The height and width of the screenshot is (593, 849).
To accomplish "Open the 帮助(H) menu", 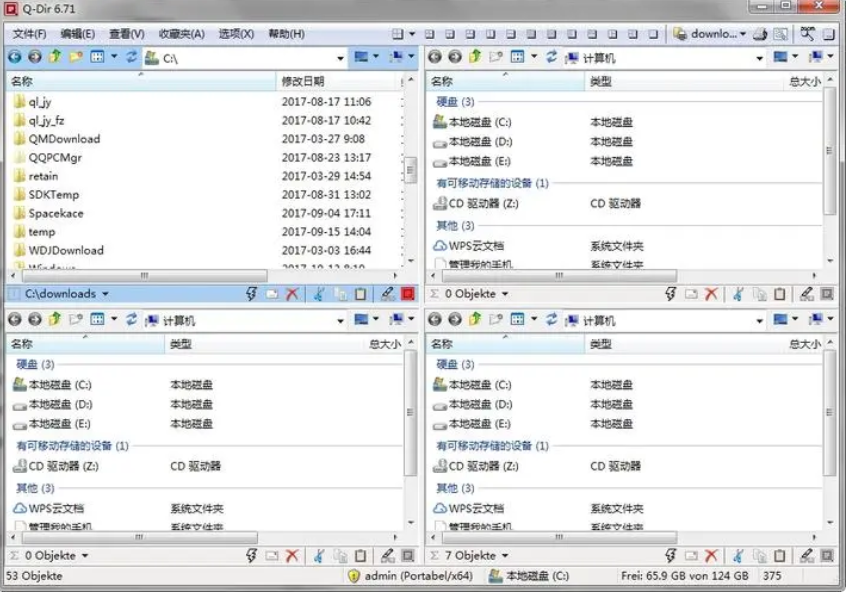I will (286, 34).
